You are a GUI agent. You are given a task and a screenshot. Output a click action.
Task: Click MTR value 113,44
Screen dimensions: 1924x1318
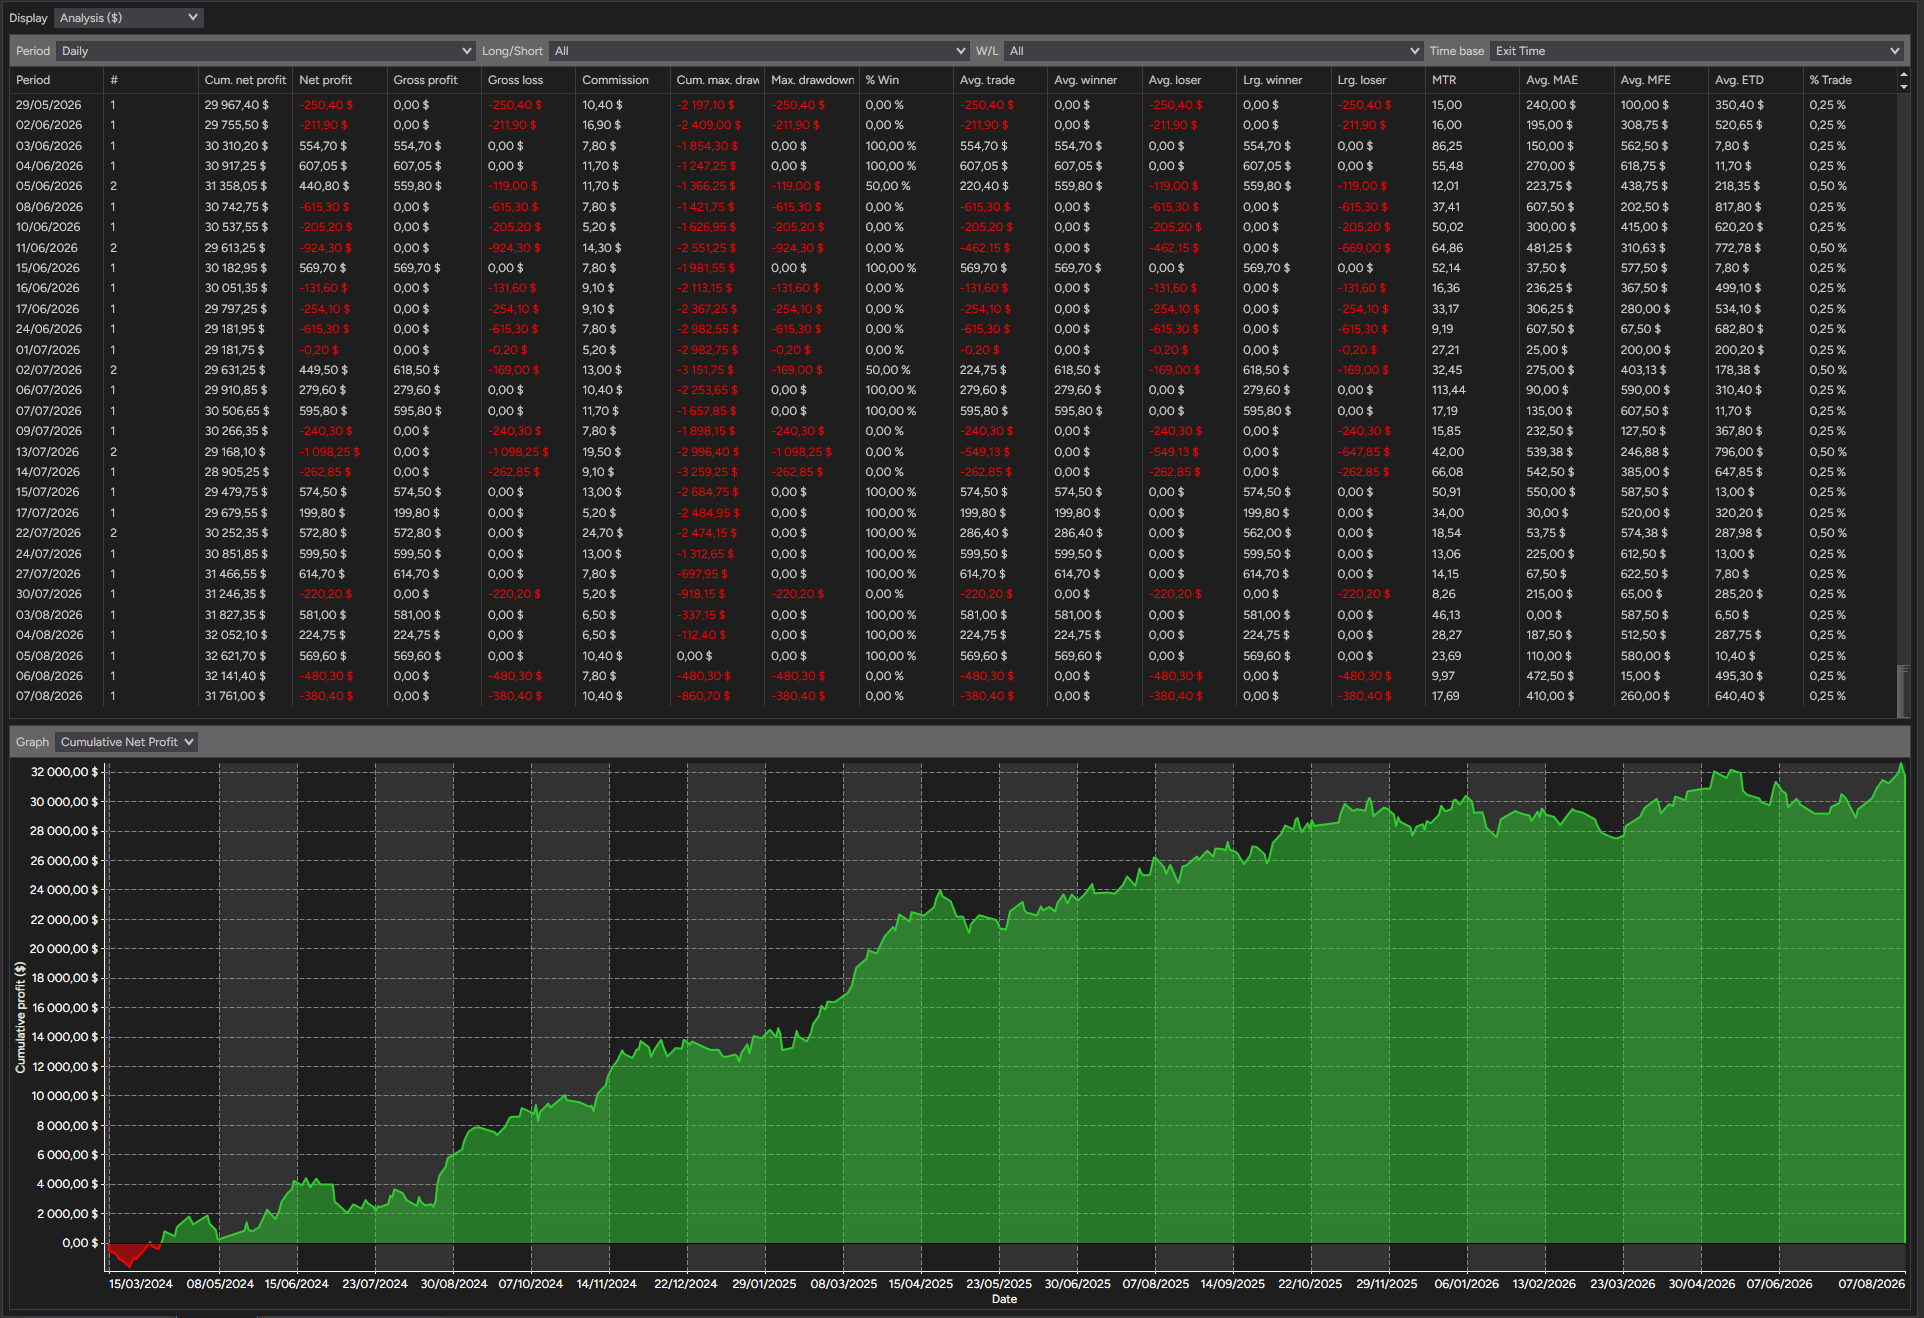1448,390
